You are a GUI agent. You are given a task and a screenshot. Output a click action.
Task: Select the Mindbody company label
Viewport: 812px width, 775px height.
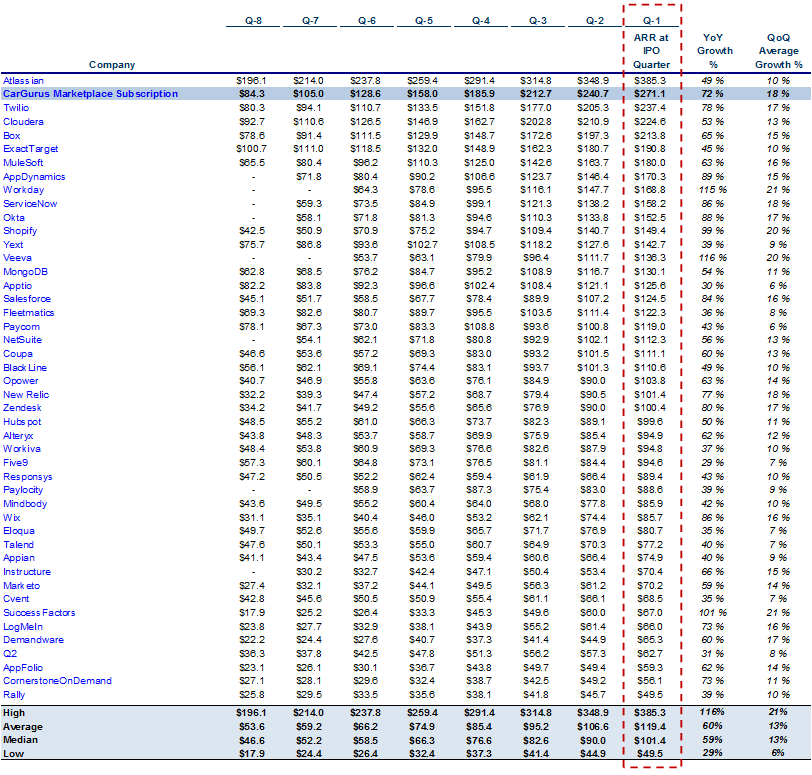click(25, 504)
